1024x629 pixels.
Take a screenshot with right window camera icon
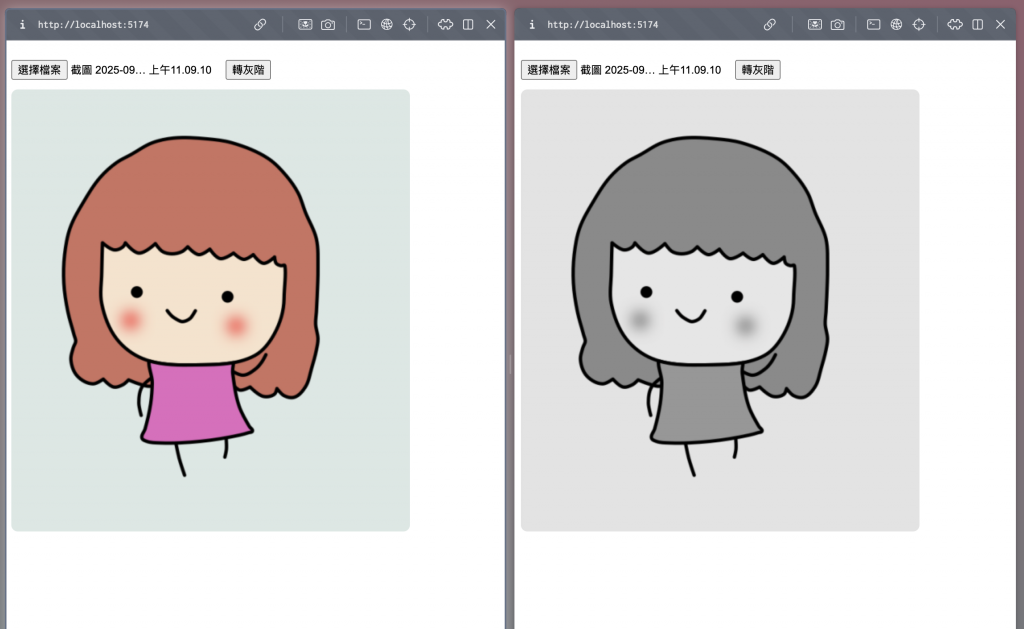(x=837, y=25)
